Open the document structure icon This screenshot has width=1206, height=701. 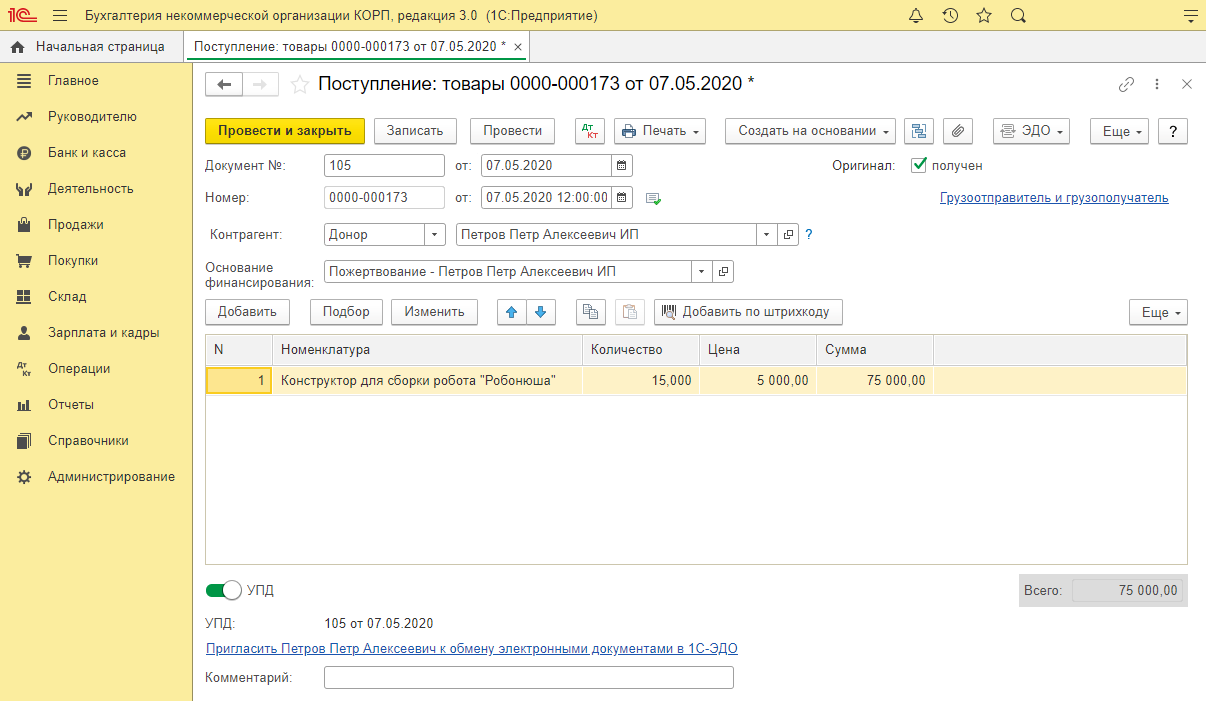point(919,131)
